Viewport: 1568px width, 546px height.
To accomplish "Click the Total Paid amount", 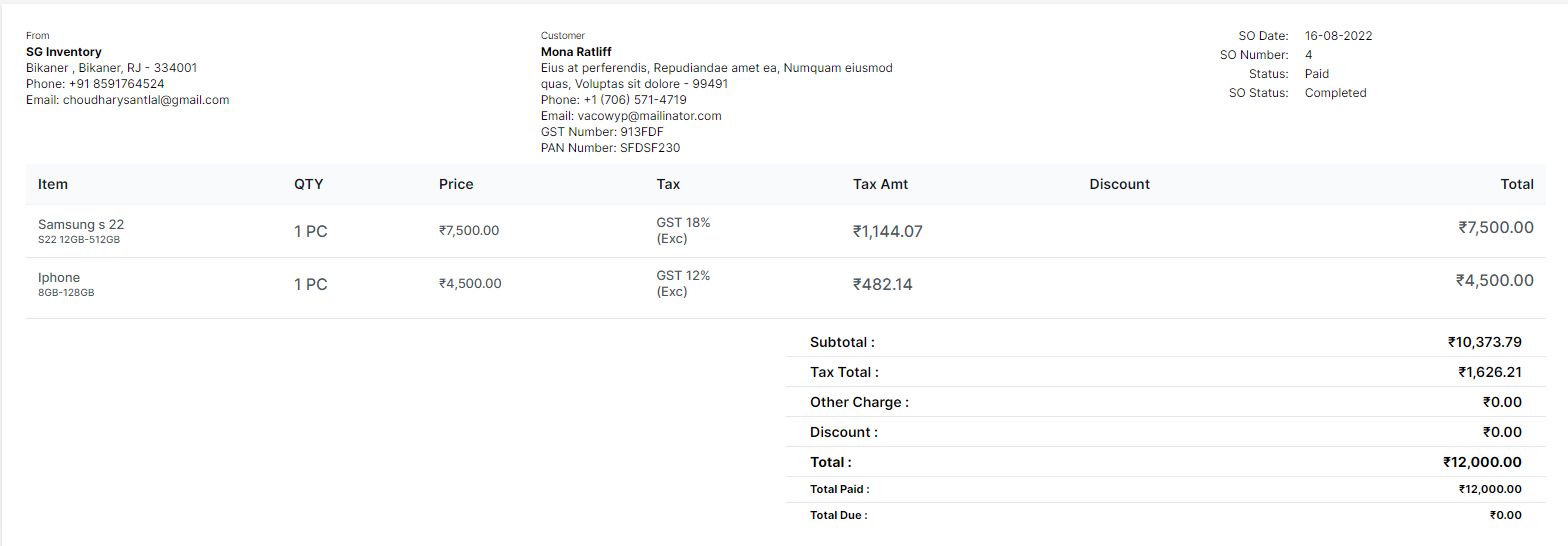I will 1489,489.
